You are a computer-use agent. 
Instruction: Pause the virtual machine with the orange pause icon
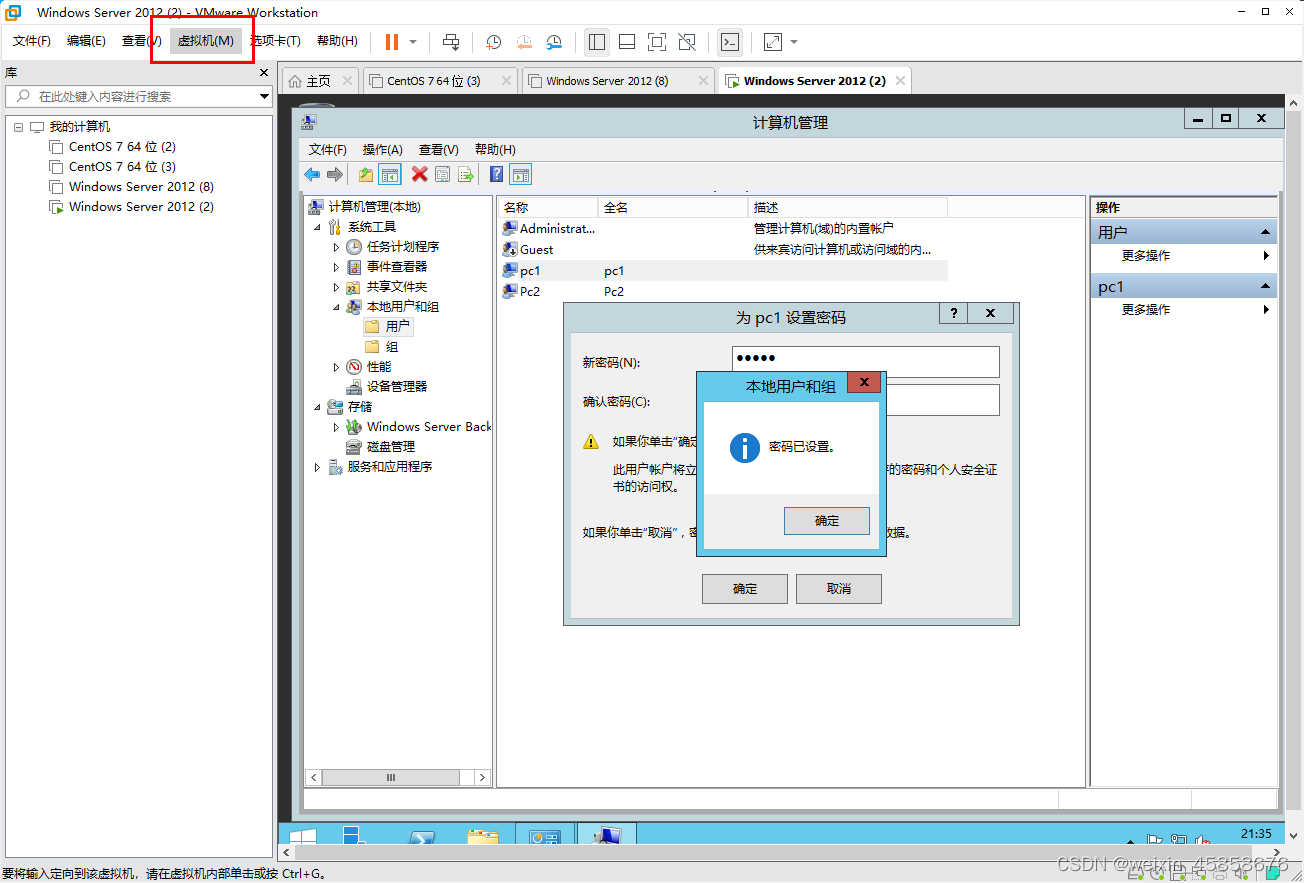(392, 42)
